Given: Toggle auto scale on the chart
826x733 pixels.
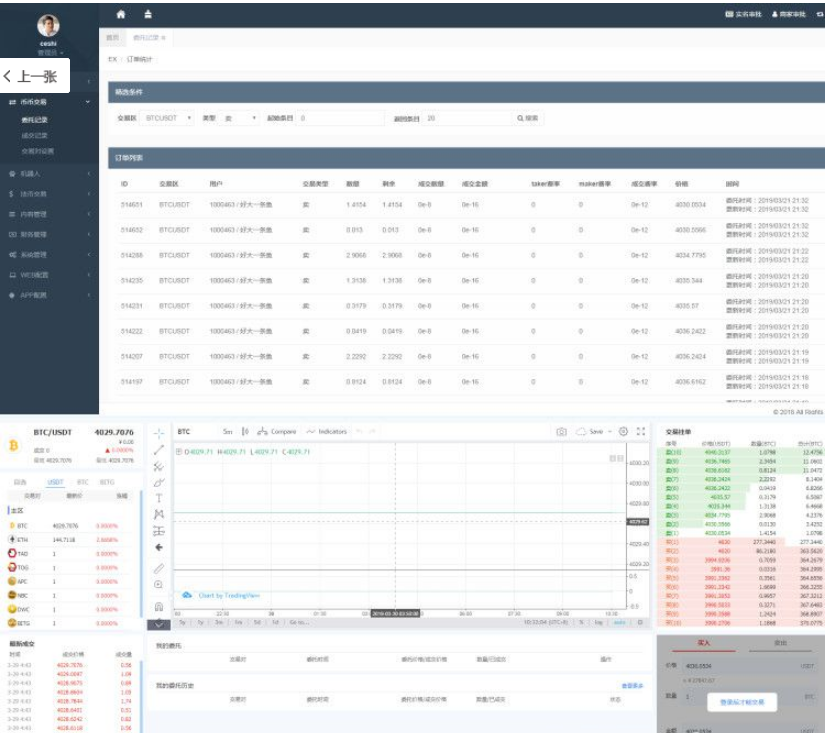Looking at the screenshot, I should click(620, 622).
